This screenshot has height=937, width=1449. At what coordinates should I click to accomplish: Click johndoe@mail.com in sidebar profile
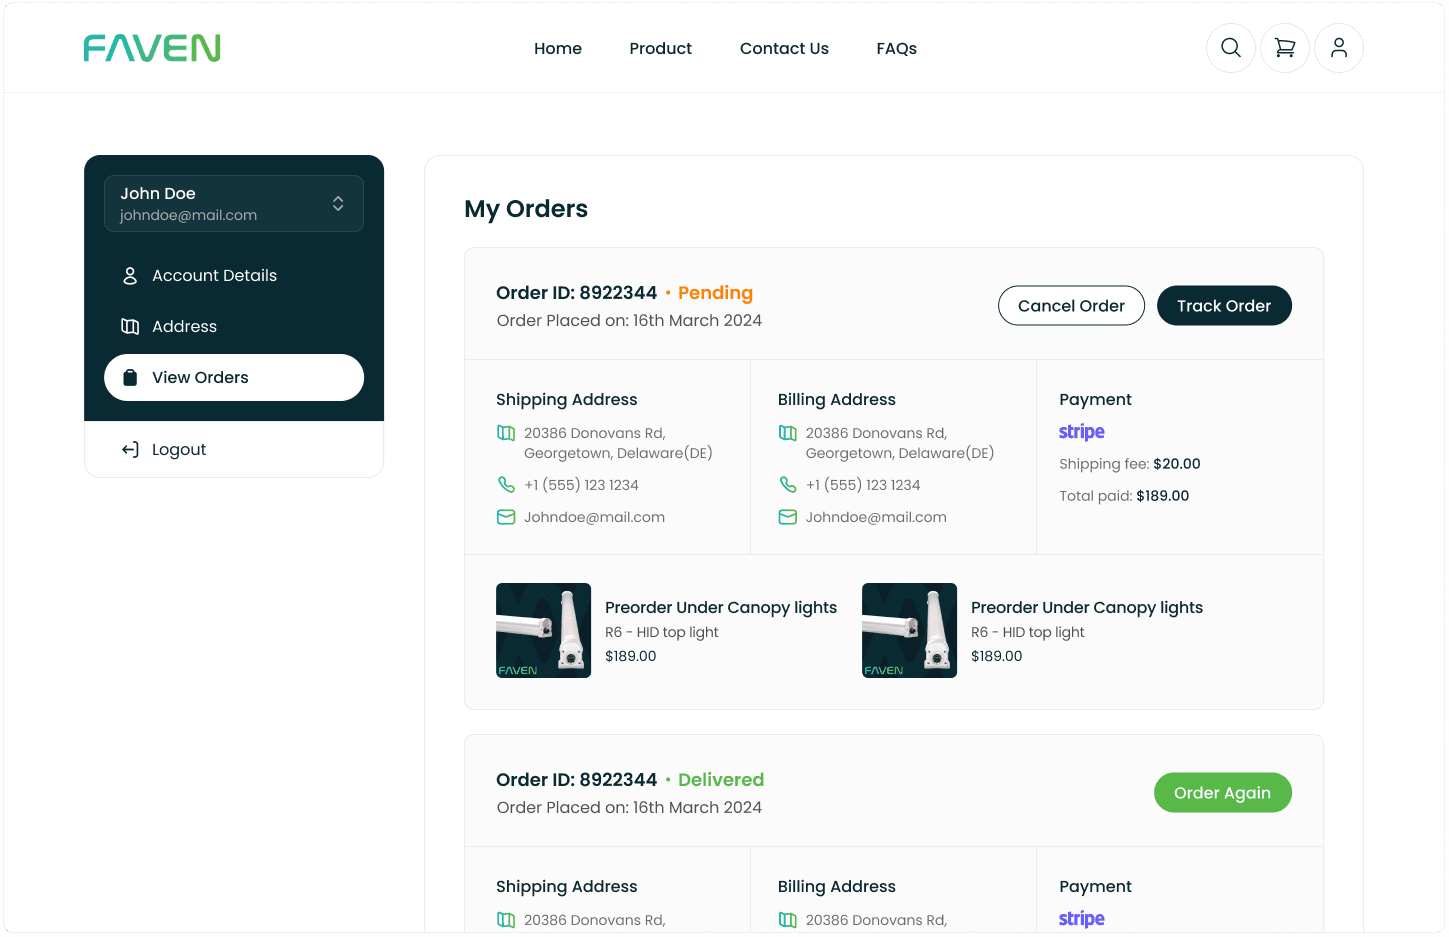point(188,215)
